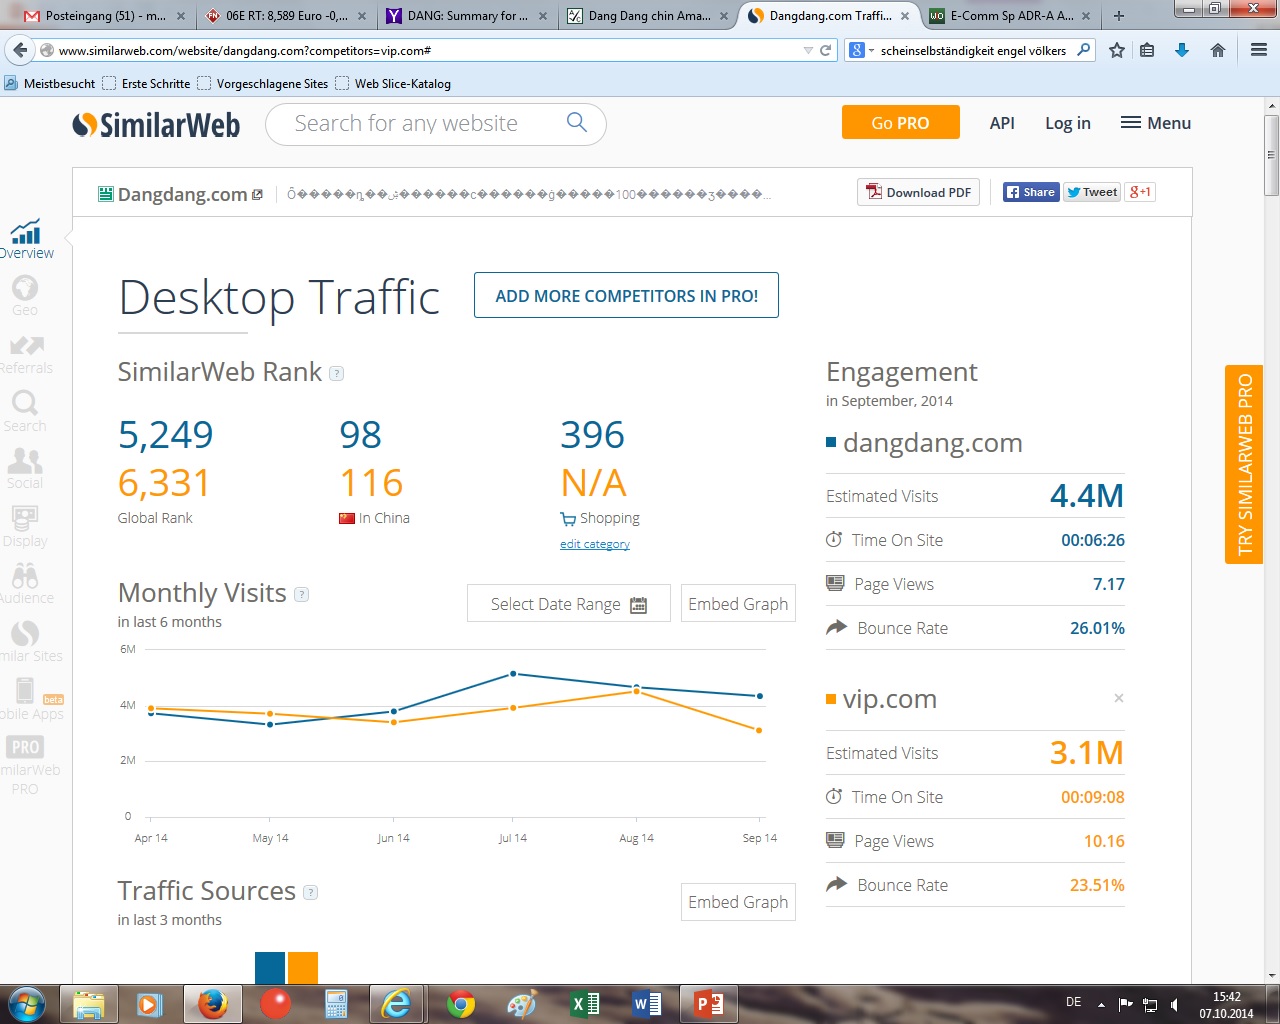
Task: Click the website search input field
Action: click(x=420, y=124)
